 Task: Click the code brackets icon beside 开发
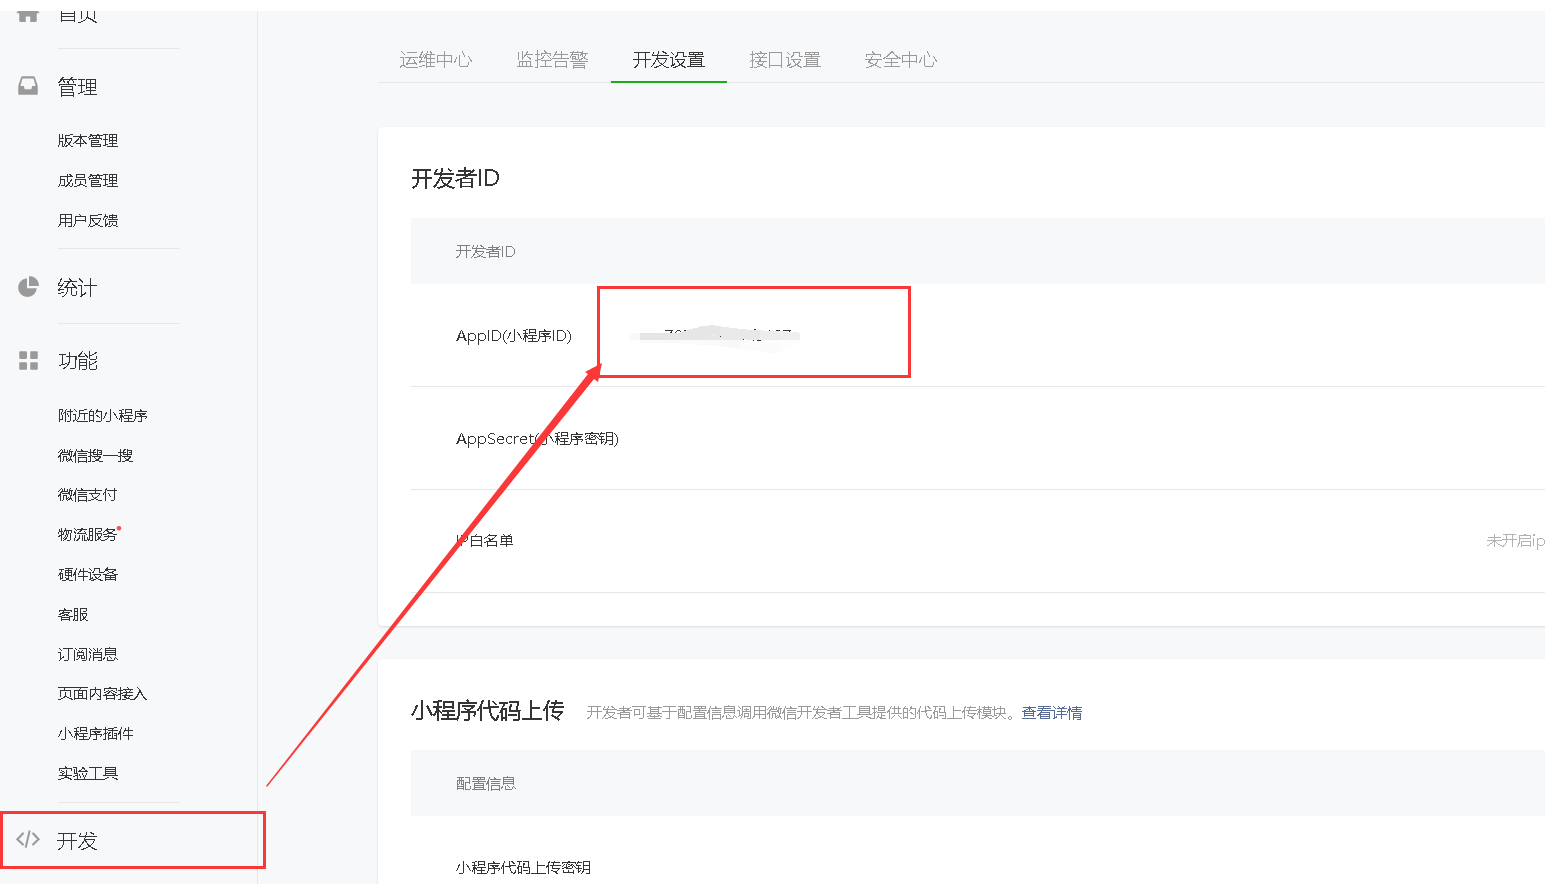28,840
